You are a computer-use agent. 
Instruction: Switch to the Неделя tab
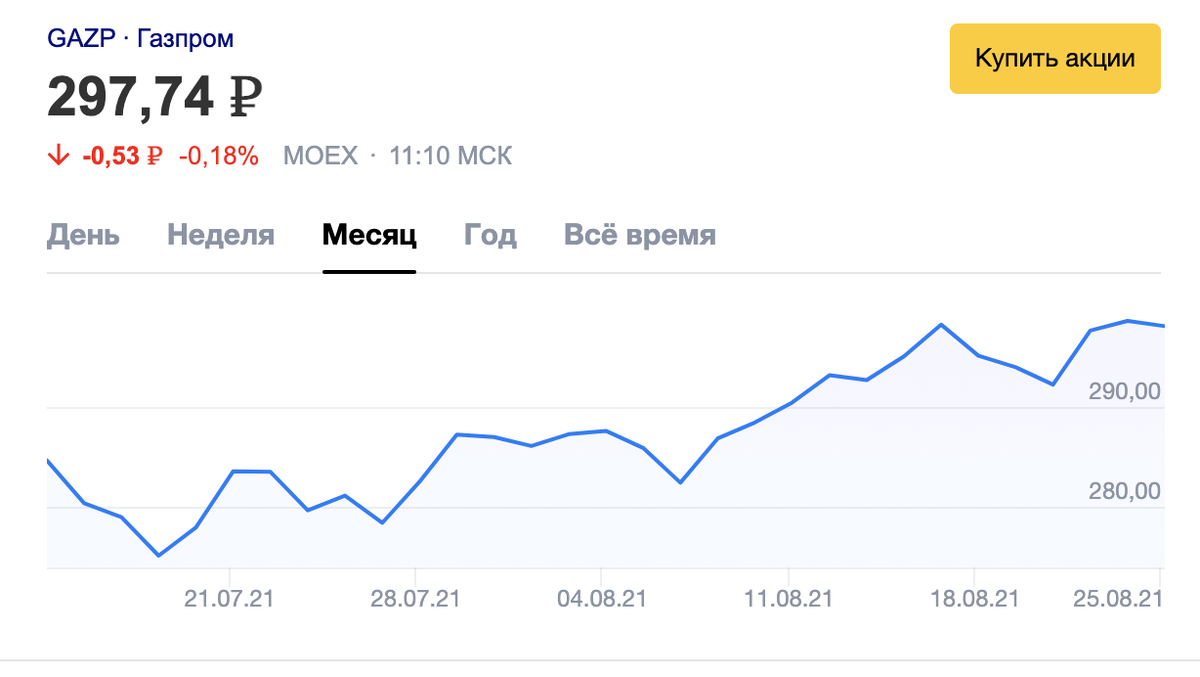click(219, 234)
